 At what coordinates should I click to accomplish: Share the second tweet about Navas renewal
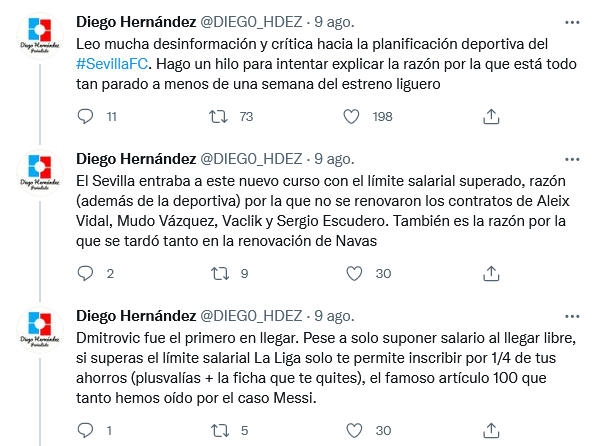click(x=491, y=274)
